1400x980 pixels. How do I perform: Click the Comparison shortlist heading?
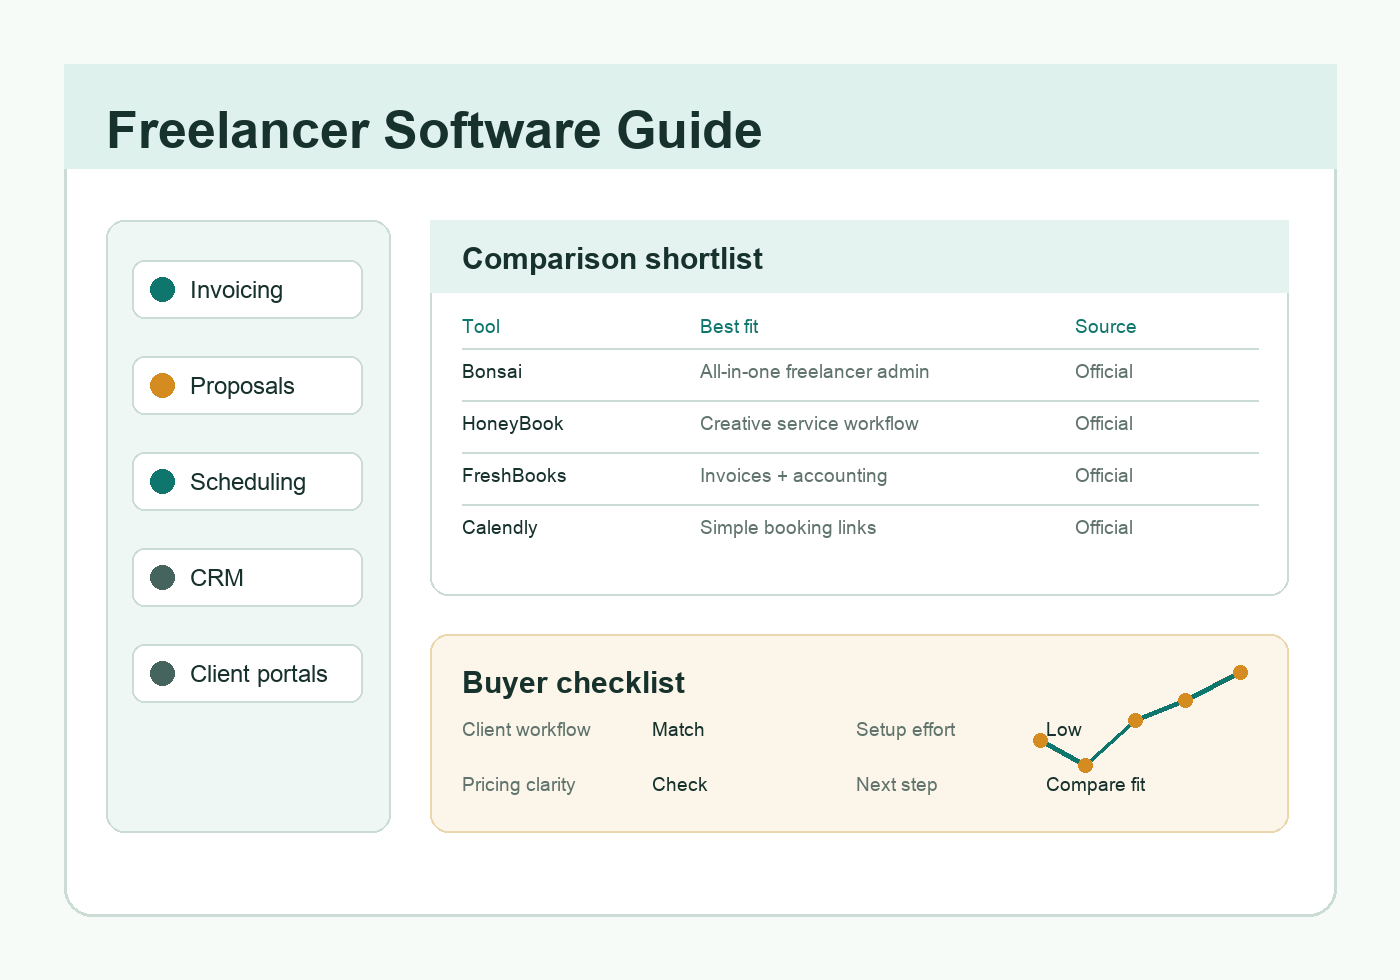pyautogui.click(x=612, y=259)
